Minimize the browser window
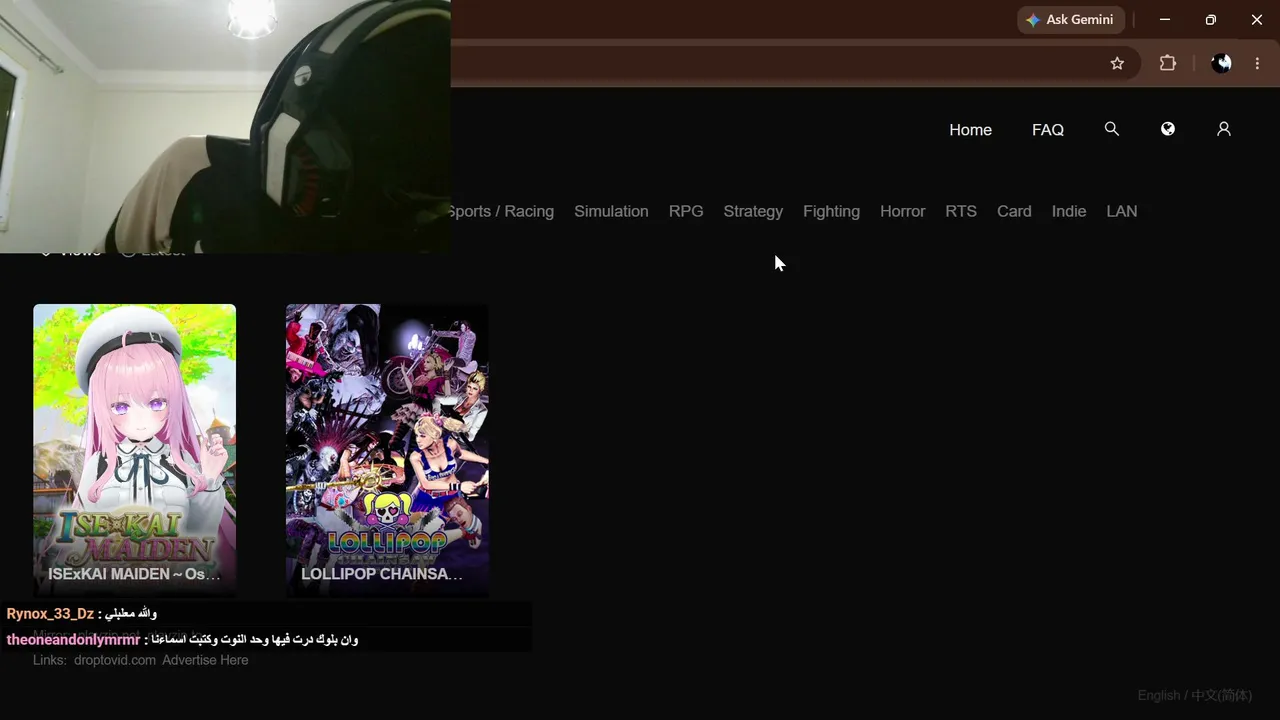 [1165, 20]
